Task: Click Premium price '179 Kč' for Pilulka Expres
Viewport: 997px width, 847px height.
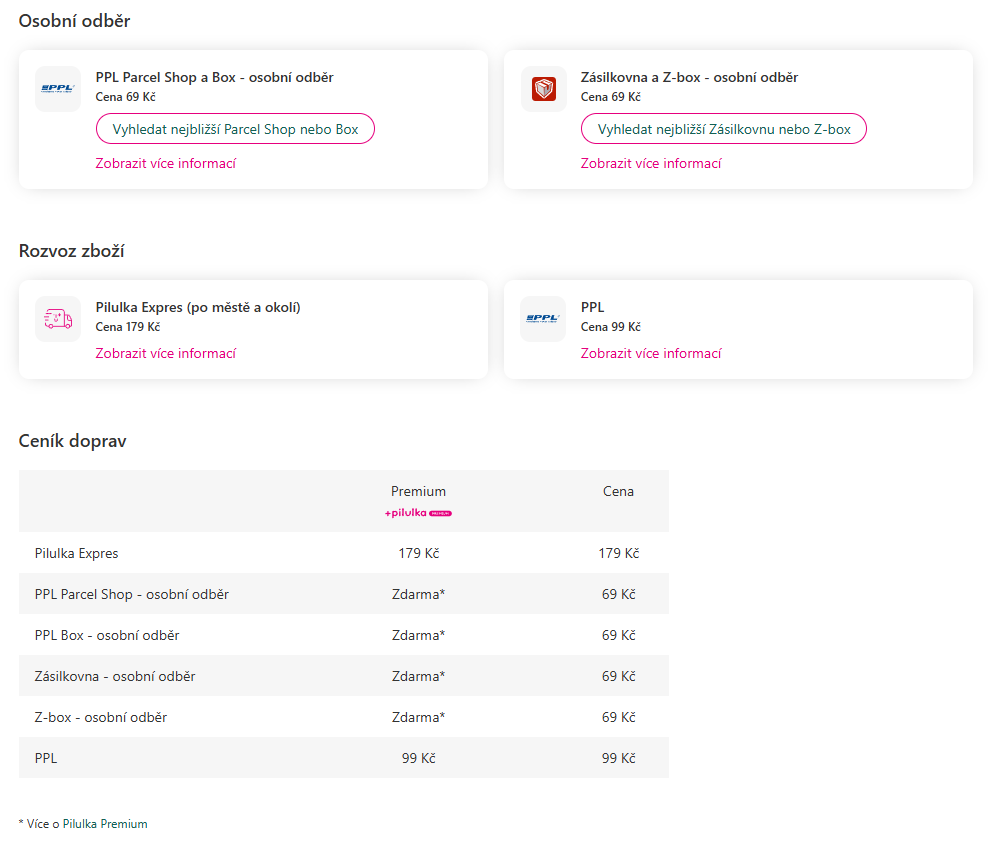Action: click(x=418, y=553)
